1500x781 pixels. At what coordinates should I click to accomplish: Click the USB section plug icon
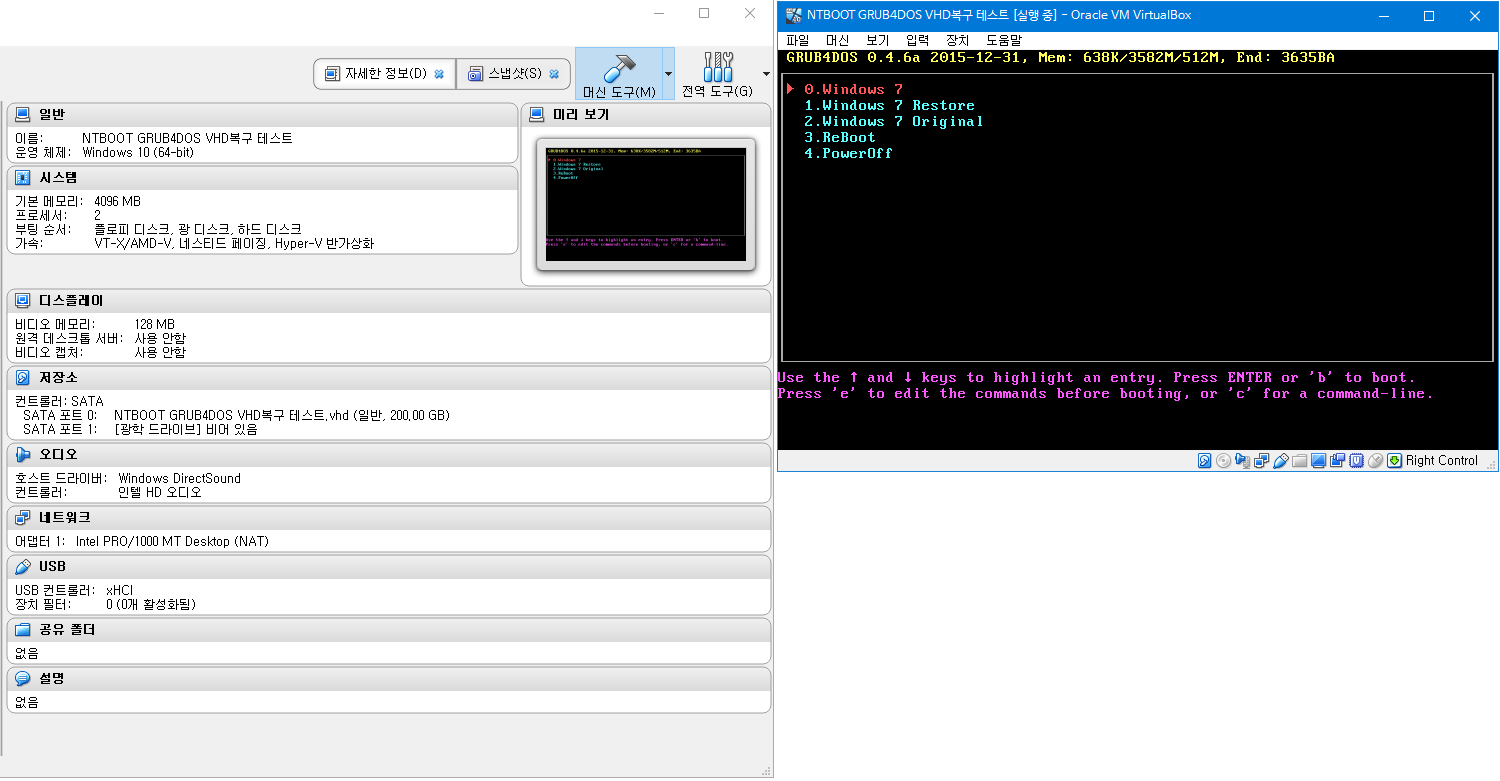23,566
